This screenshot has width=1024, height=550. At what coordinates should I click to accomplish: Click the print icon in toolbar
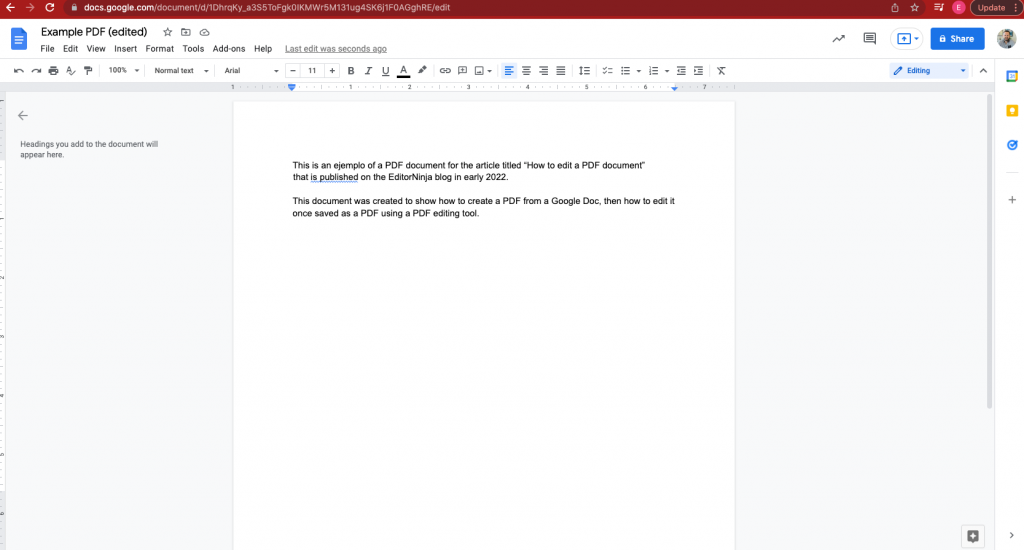tap(54, 71)
